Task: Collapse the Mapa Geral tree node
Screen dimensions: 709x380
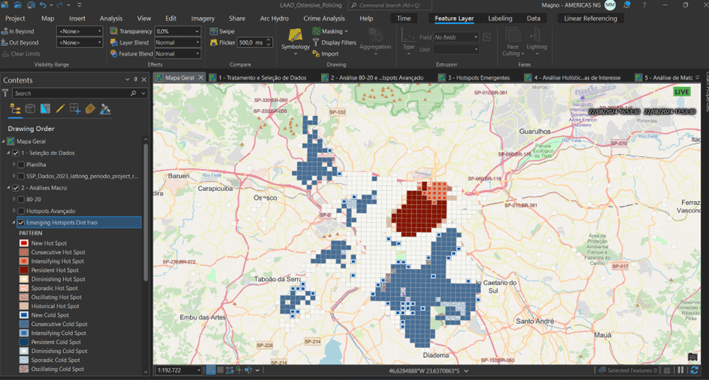Action: (4, 141)
